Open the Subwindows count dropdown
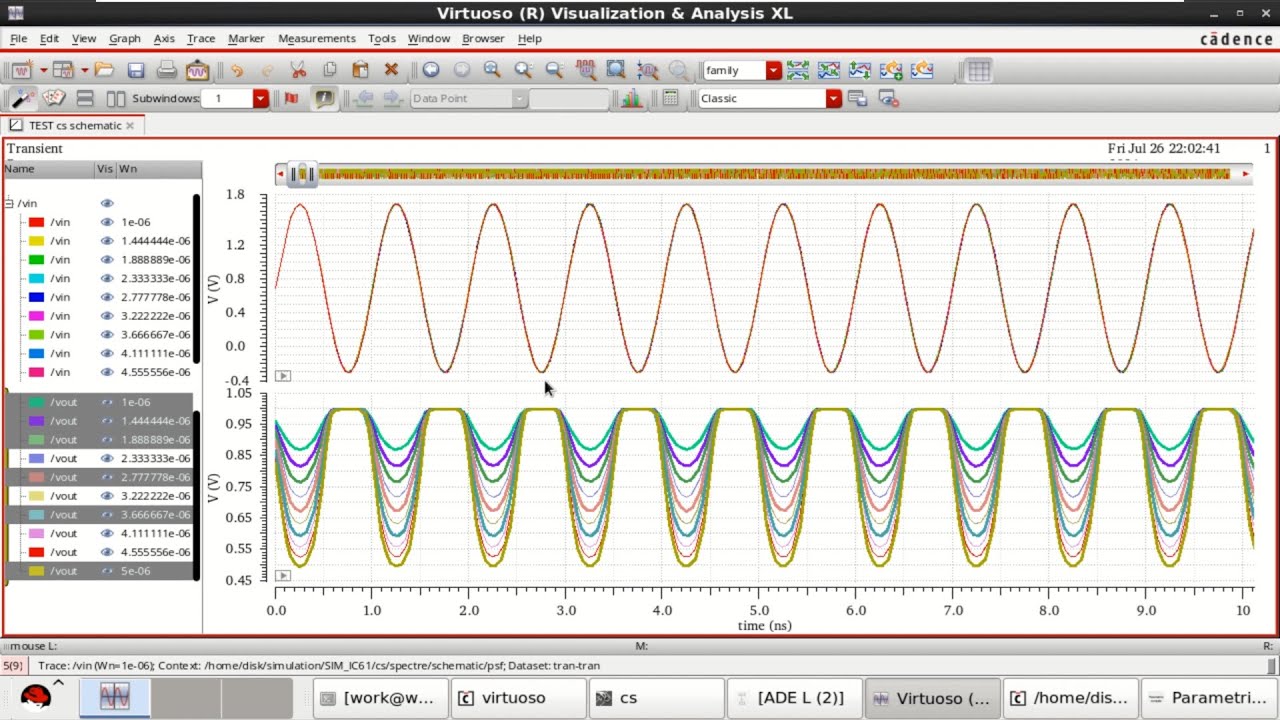Viewport: 1280px width, 720px height. point(261,98)
